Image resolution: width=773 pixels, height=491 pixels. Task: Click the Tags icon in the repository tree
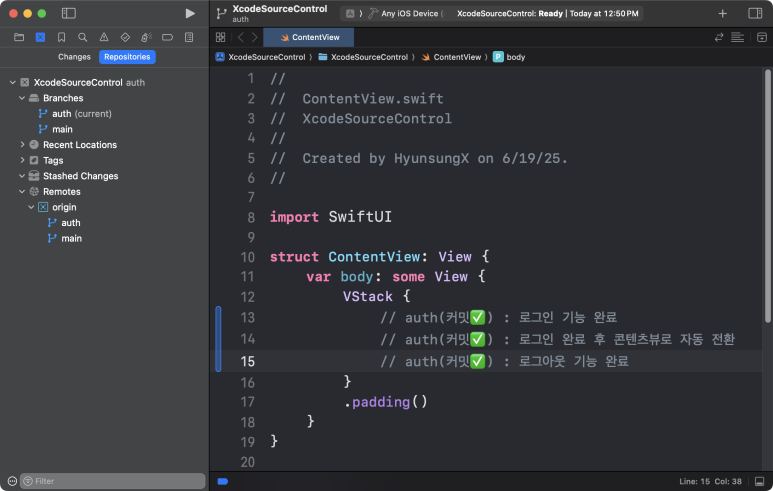(34, 160)
